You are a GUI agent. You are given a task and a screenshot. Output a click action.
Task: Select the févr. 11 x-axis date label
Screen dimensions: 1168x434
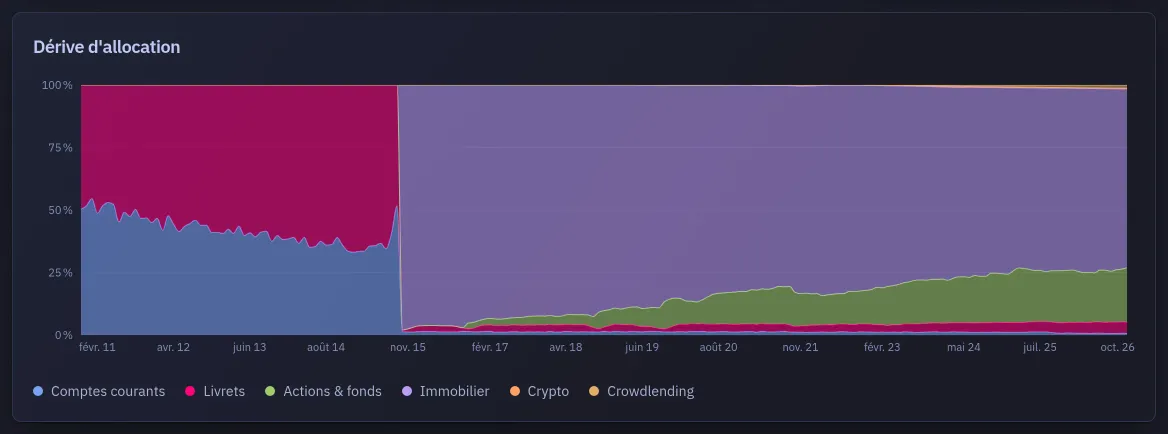(x=97, y=347)
